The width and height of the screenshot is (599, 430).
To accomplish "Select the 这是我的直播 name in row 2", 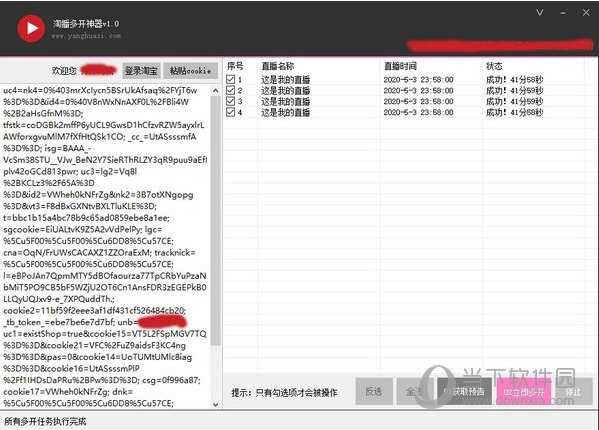I will (285, 91).
